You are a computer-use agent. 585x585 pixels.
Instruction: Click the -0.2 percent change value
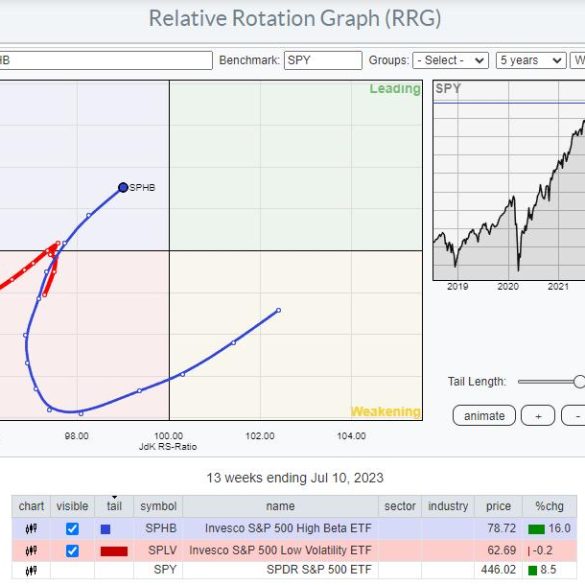(542, 550)
